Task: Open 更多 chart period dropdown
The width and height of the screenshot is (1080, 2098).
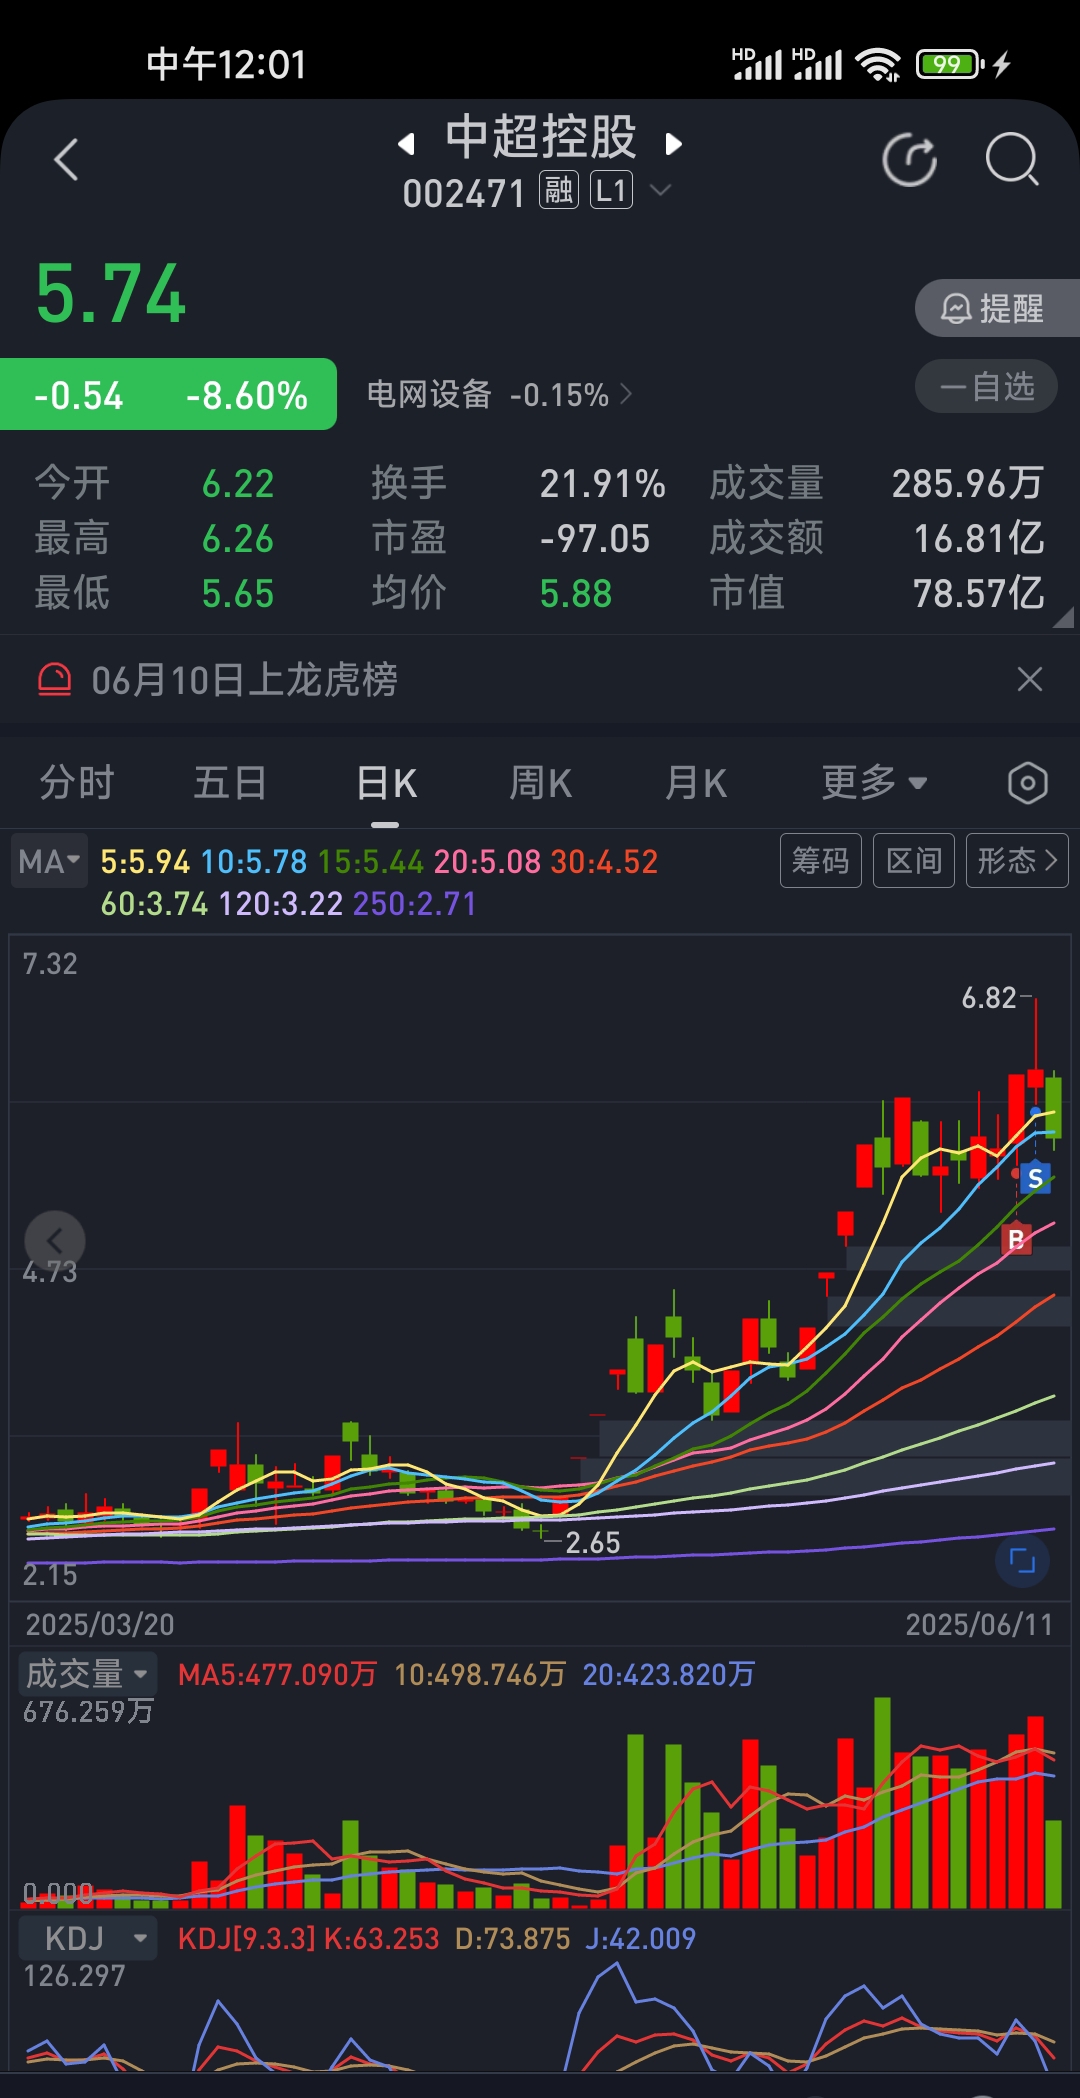Action: click(874, 782)
